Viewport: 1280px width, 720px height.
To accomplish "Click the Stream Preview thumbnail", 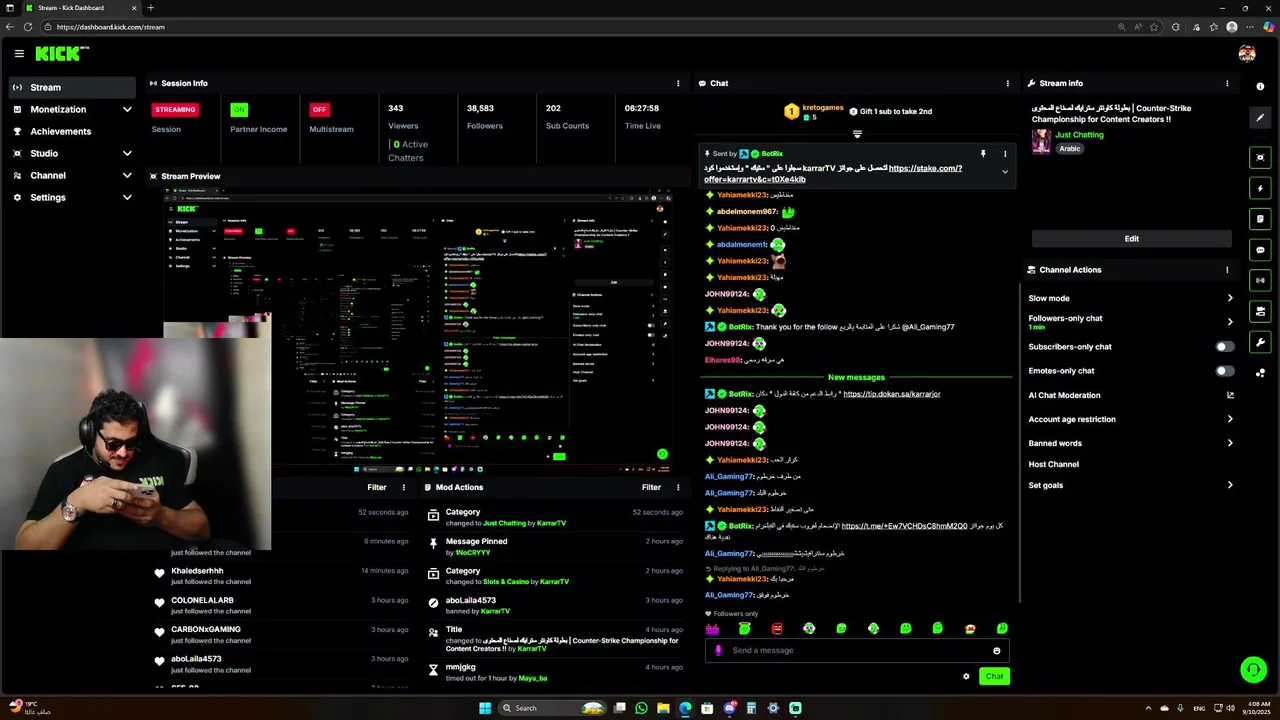I will 418,331.
